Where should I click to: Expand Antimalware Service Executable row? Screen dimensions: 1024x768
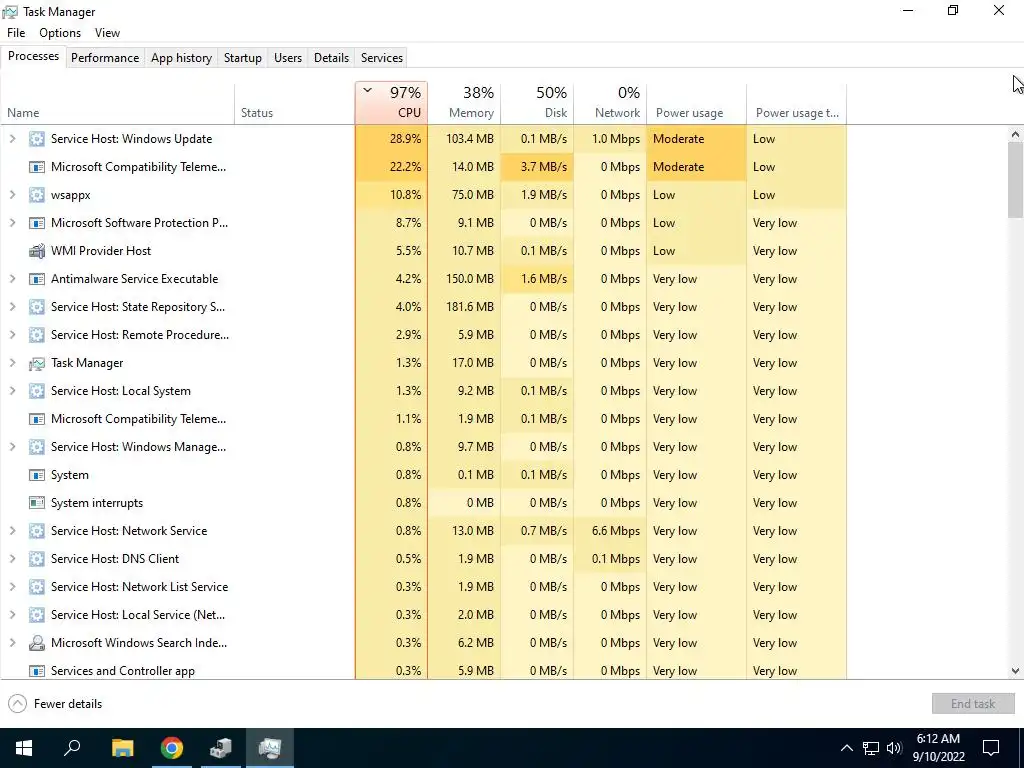[12, 279]
